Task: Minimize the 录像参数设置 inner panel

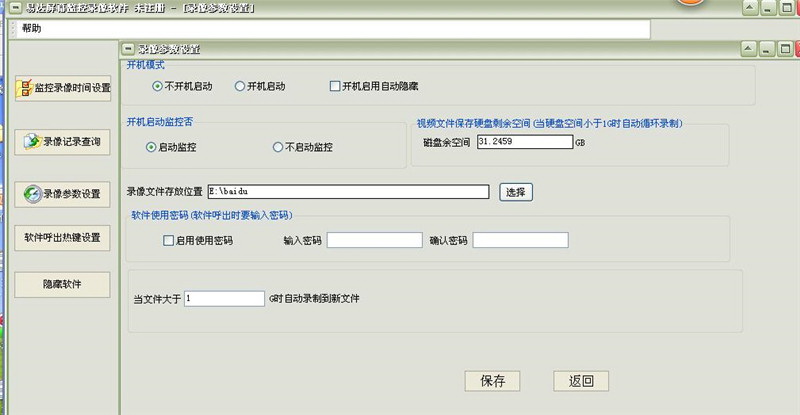Action: (x=767, y=49)
